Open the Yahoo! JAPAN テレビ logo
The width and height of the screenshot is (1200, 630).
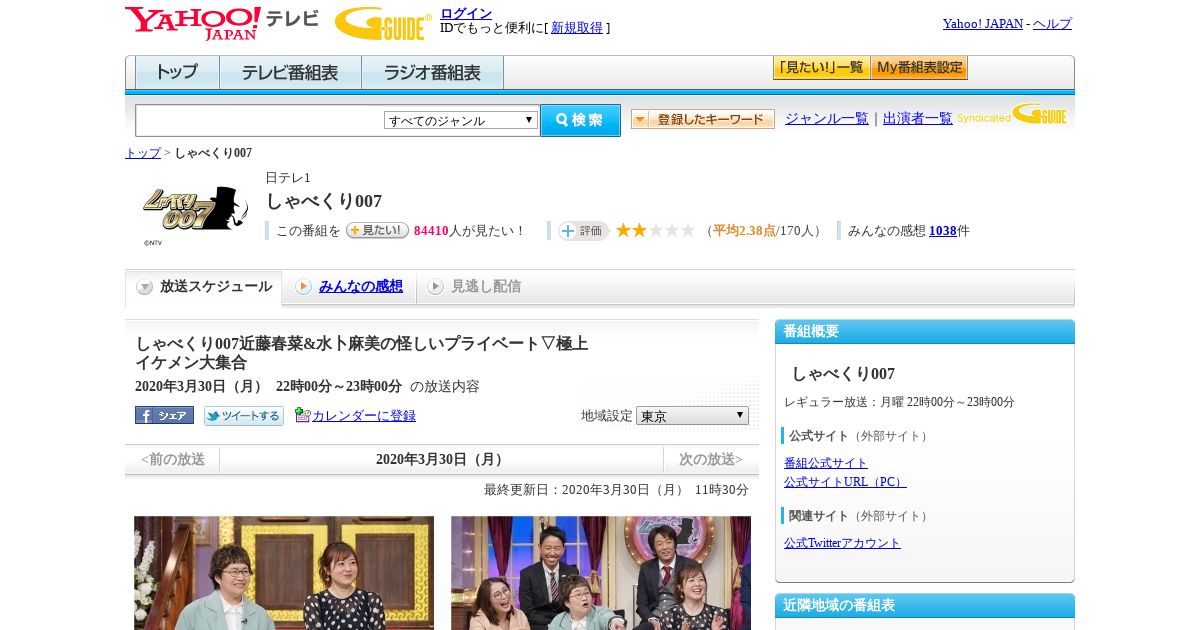(222, 24)
